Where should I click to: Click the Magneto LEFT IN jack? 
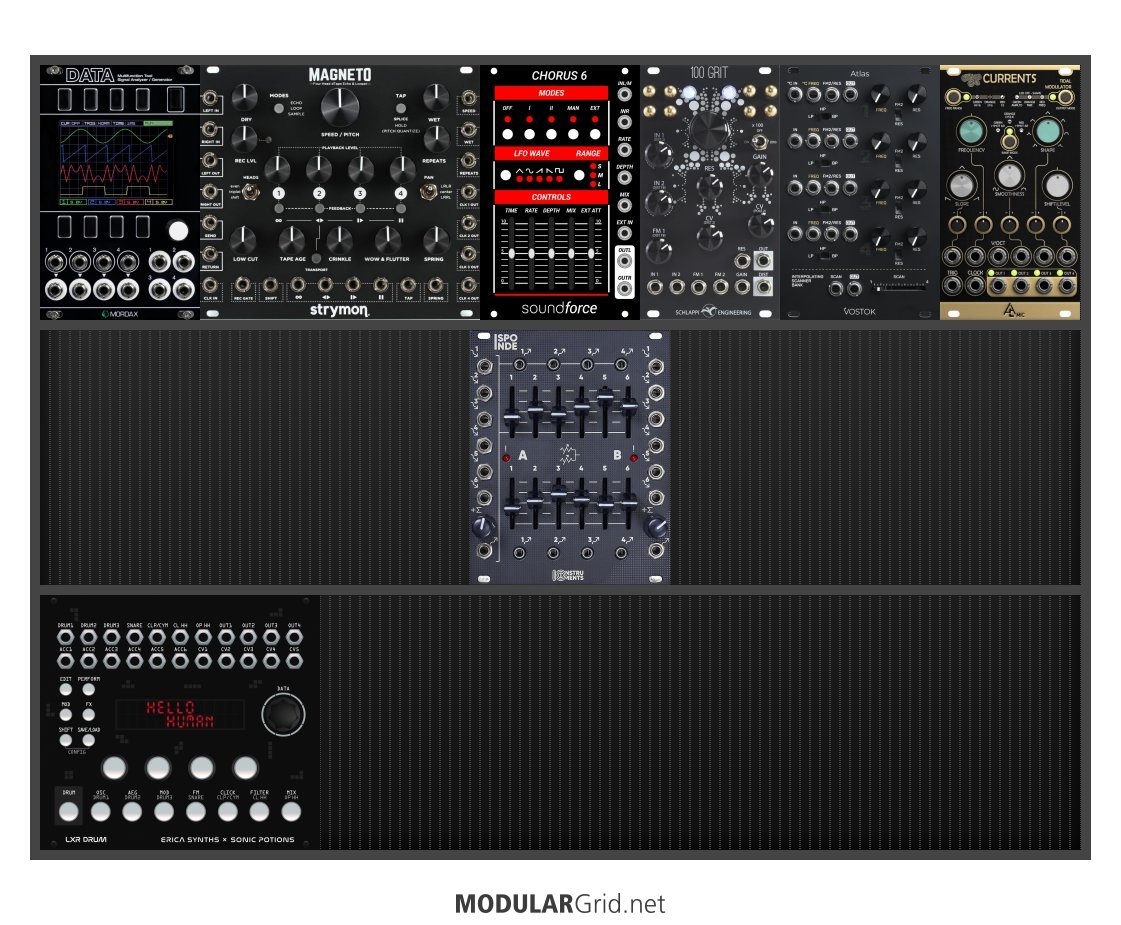tap(211, 99)
